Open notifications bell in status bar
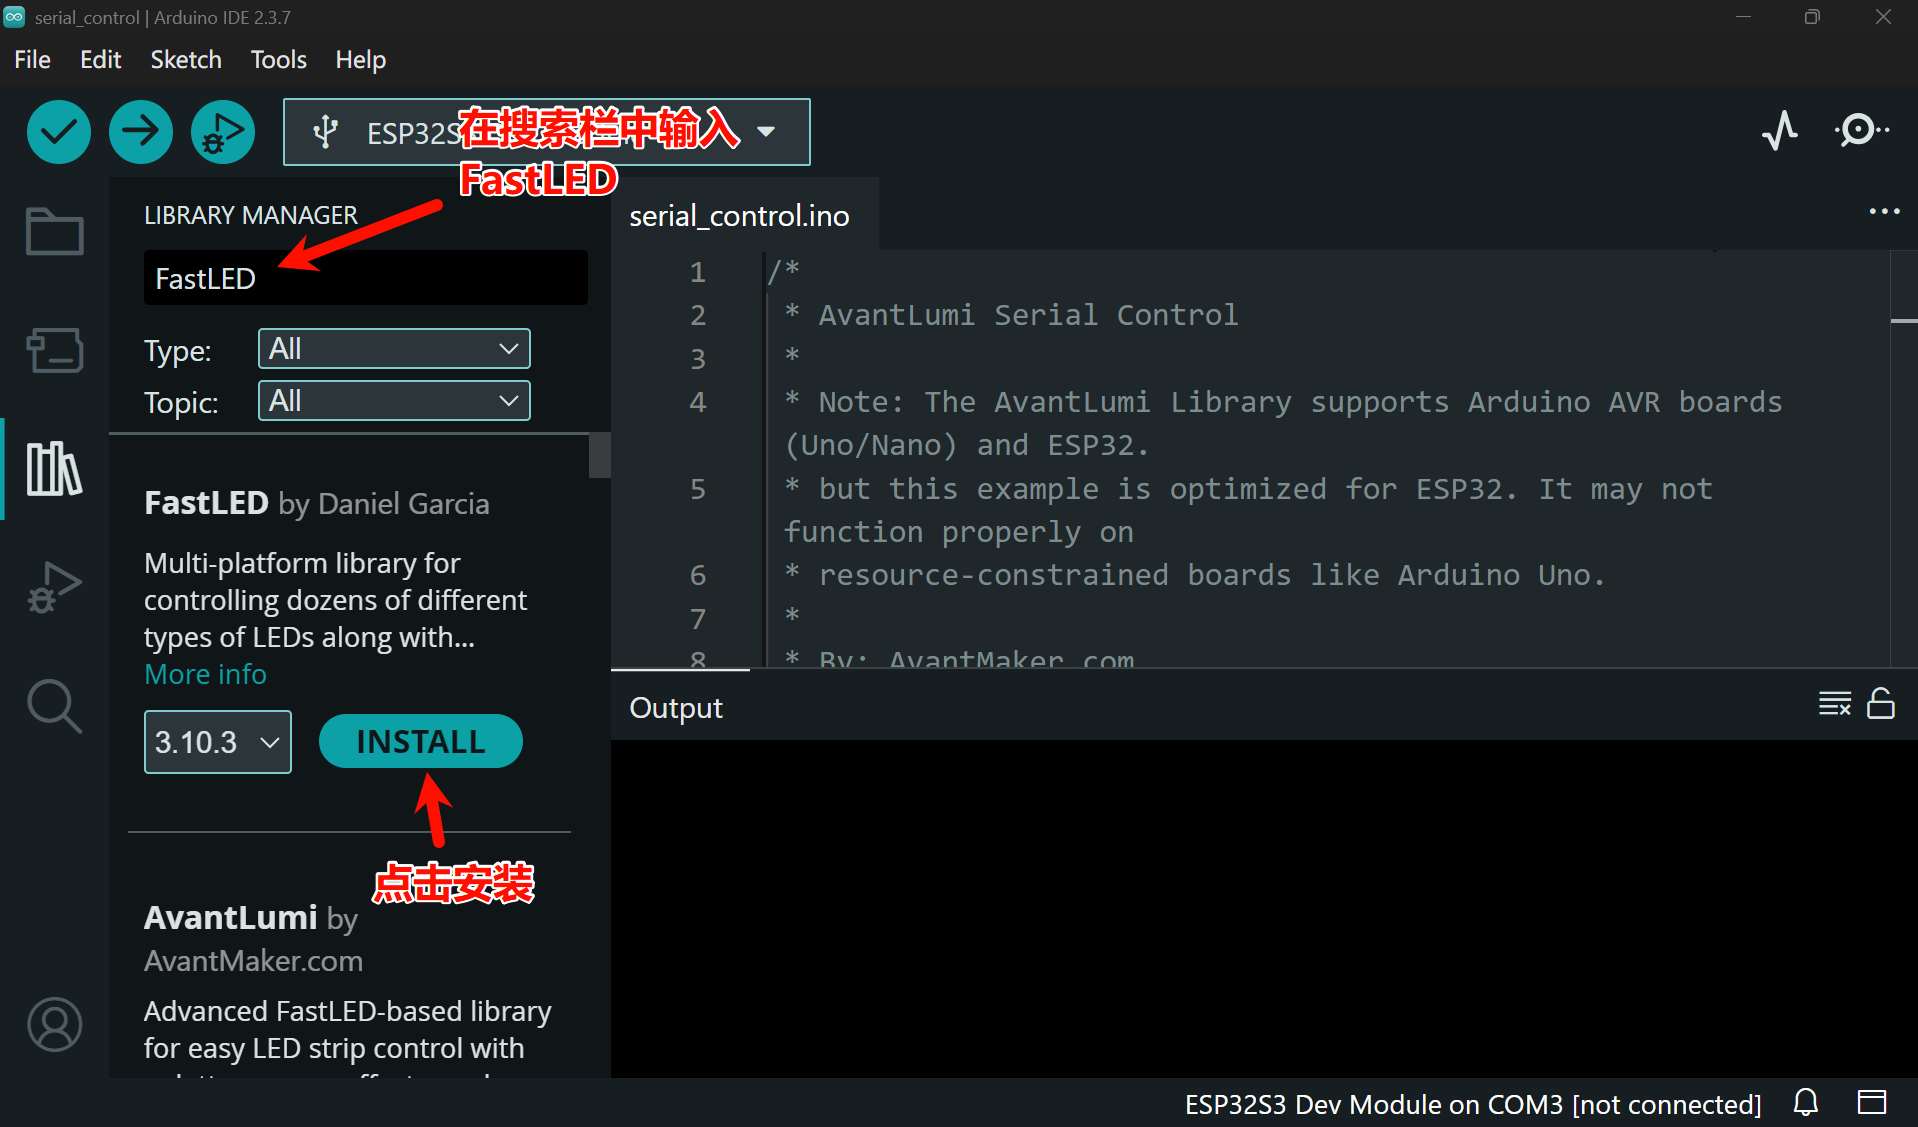The image size is (1918, 1127). click(1806, 1103)
